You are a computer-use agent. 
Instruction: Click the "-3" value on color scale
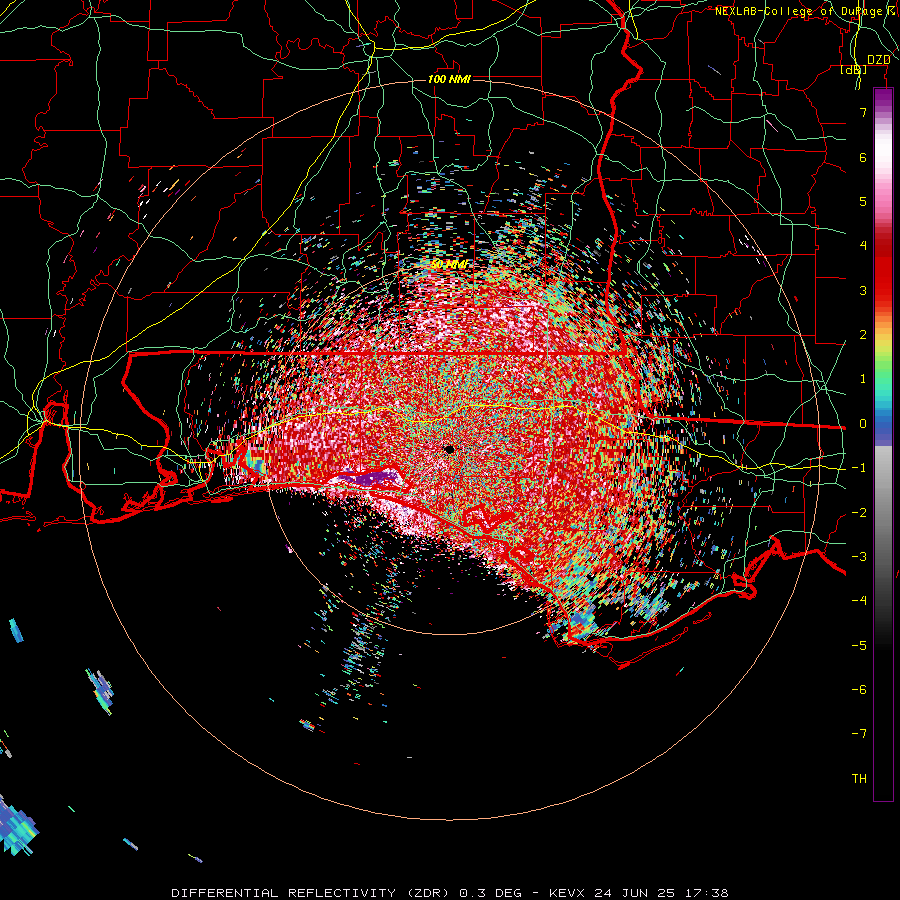pyautogui.click(x=859, y=557)
